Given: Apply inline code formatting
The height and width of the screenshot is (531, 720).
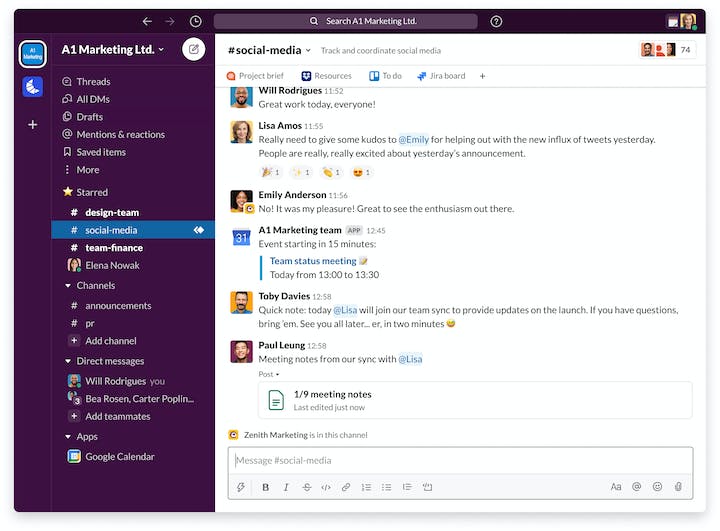Looking at the screenshot, I should pyautogui.click(x=326, y=487).
